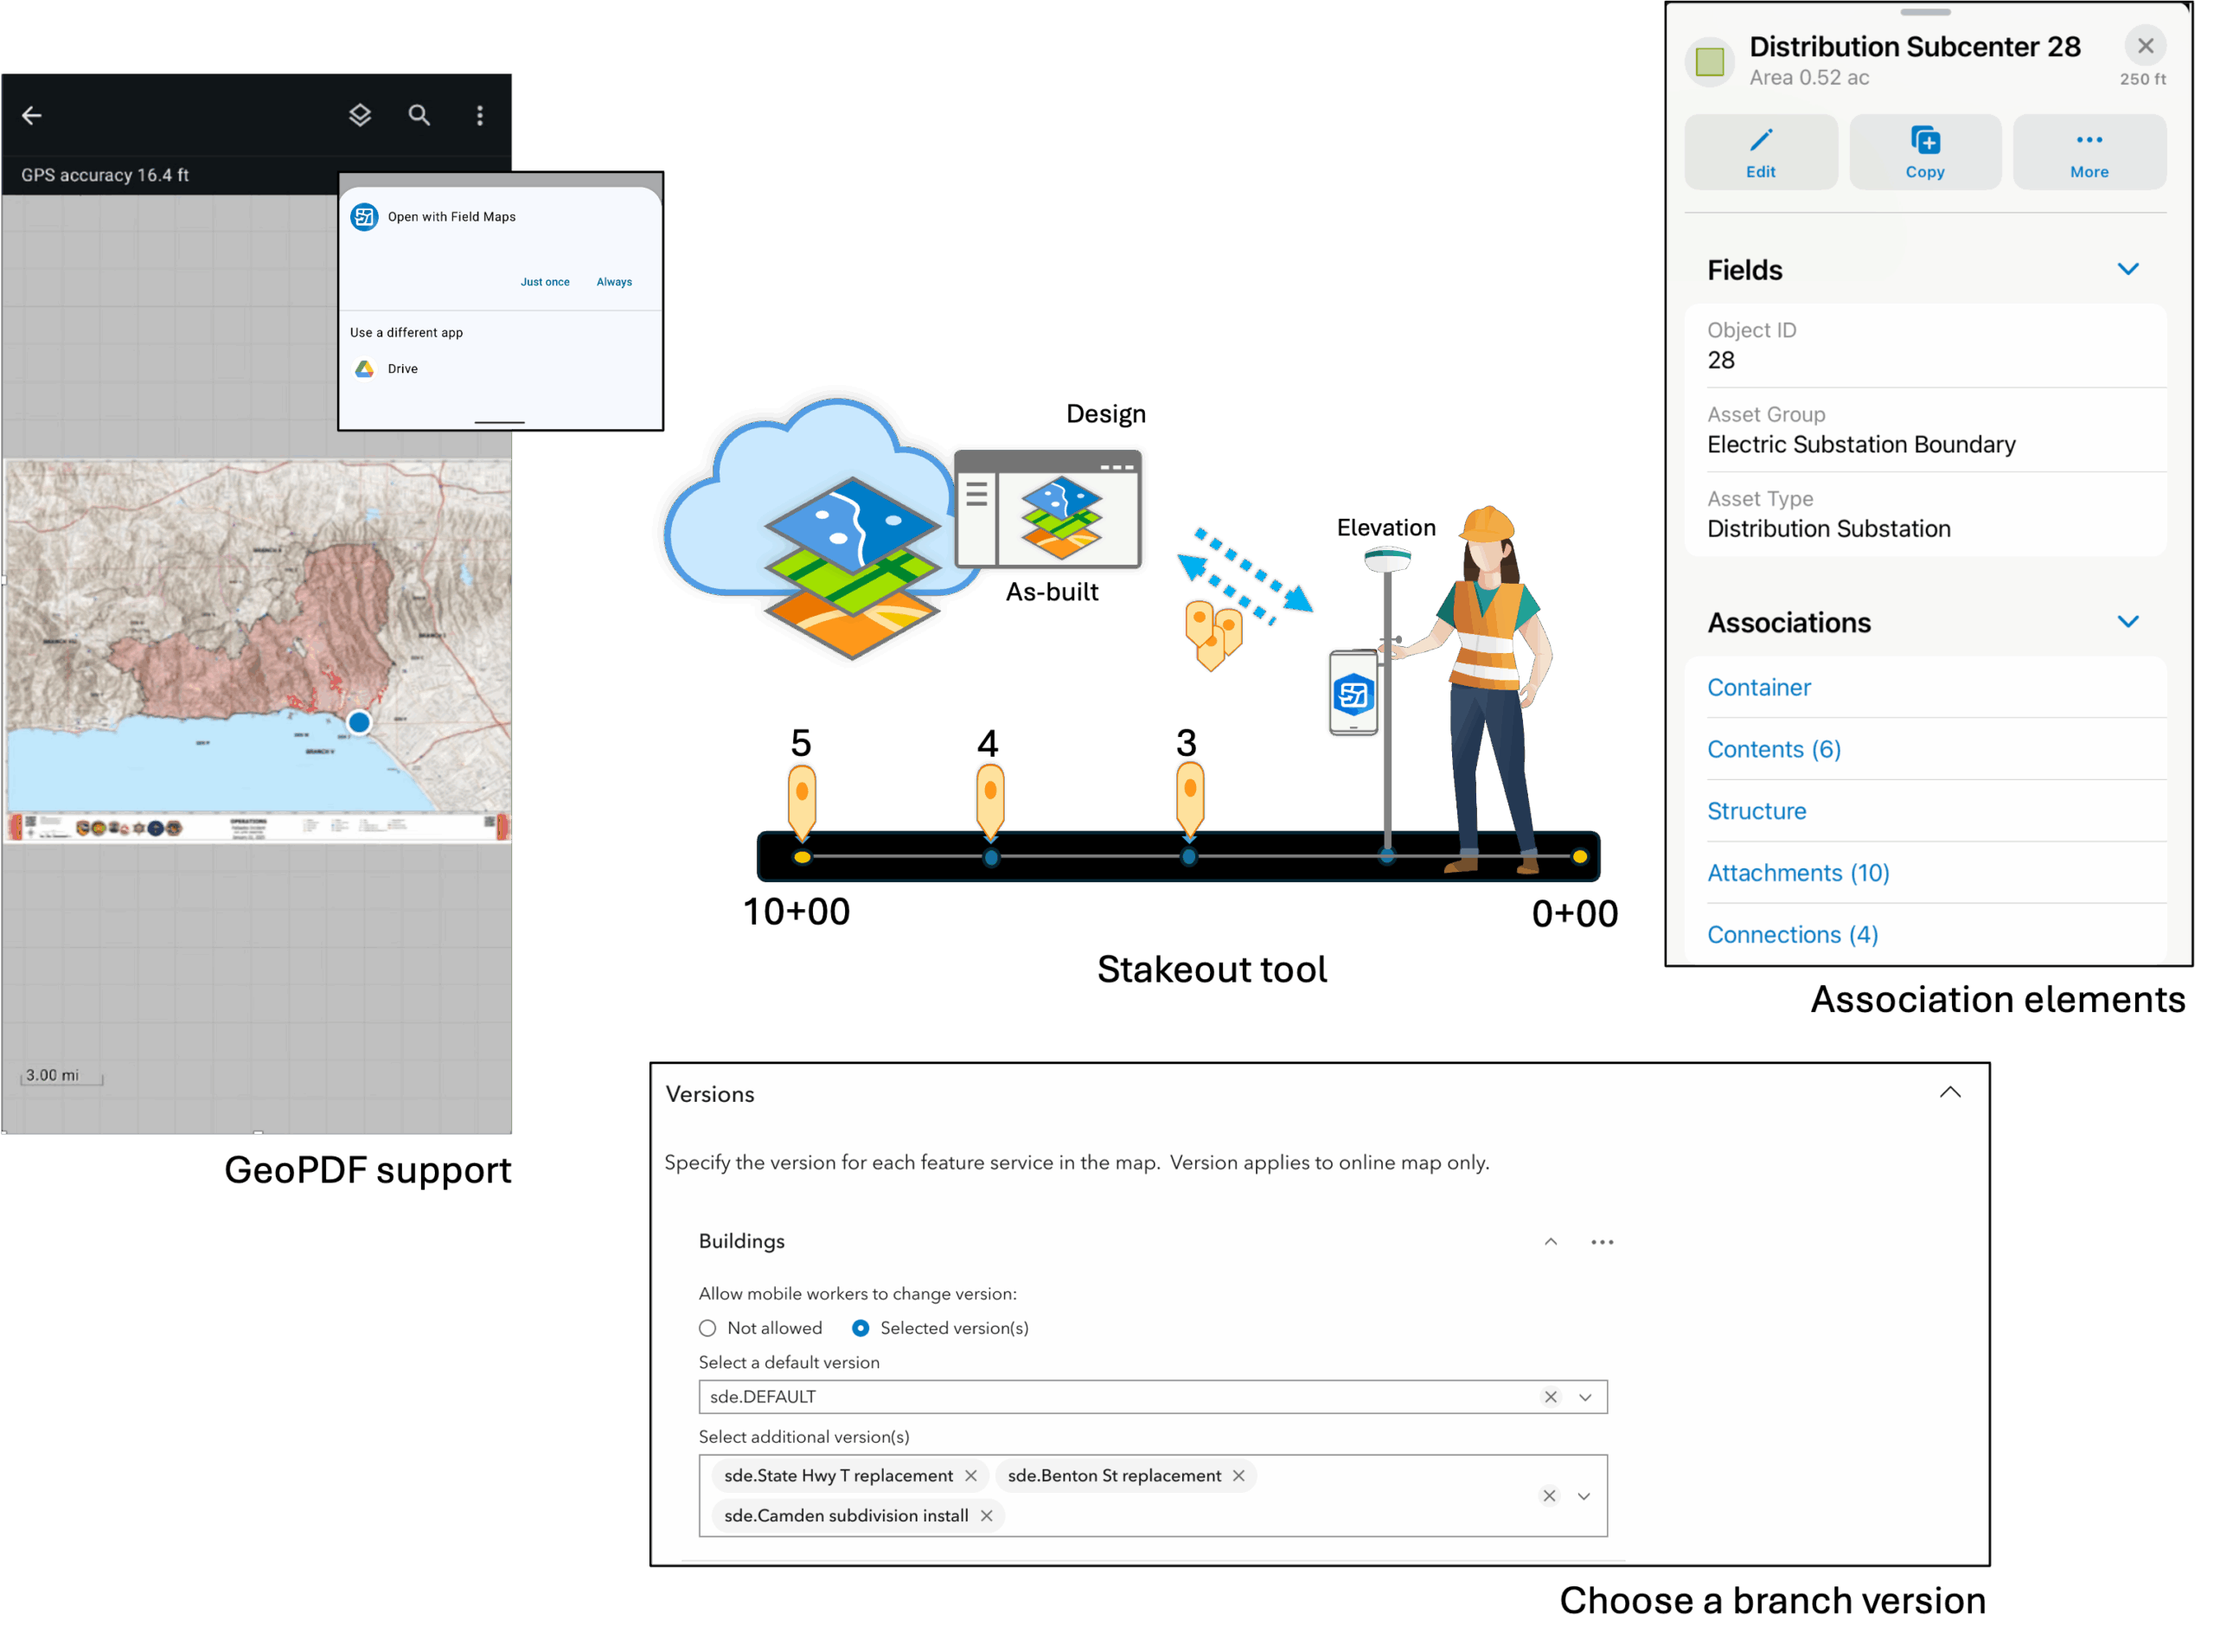Image resolution: width=2214 pixels, height=1652 pixels.
Task: Select the search icon in the map toolbar
Action: [419, 115]
